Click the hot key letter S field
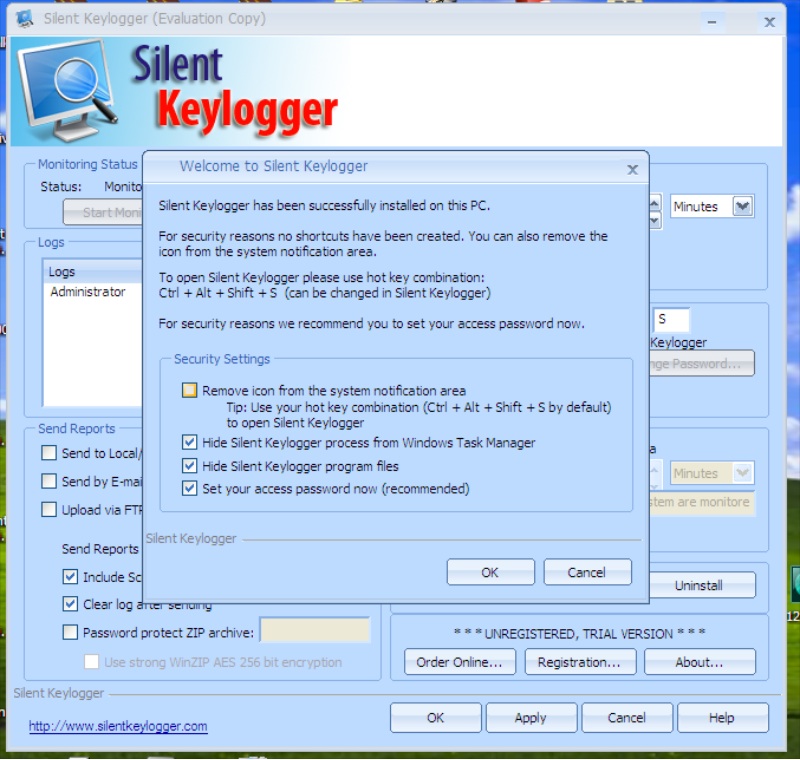800x760 pixels. point(671,320)
